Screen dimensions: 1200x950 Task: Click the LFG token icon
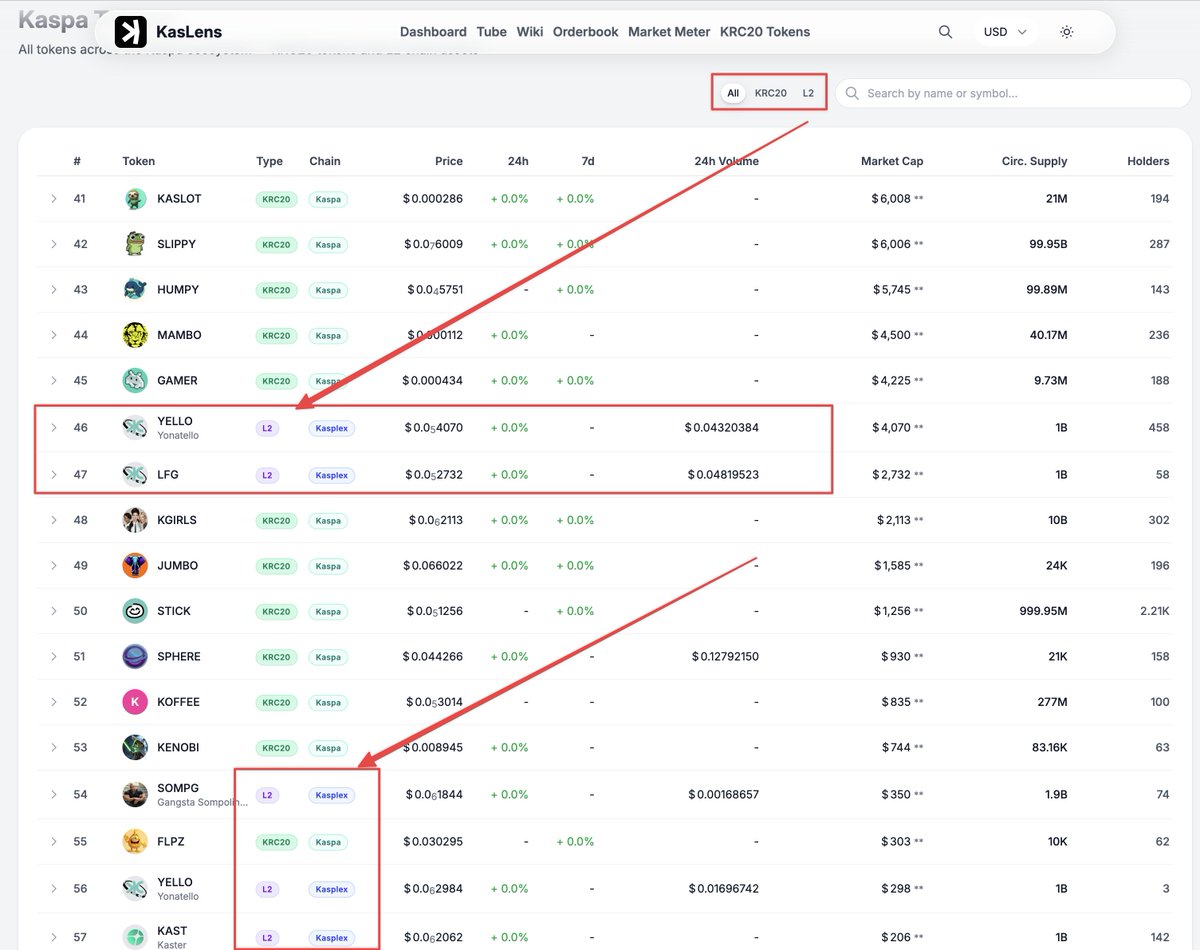[135, 475]
